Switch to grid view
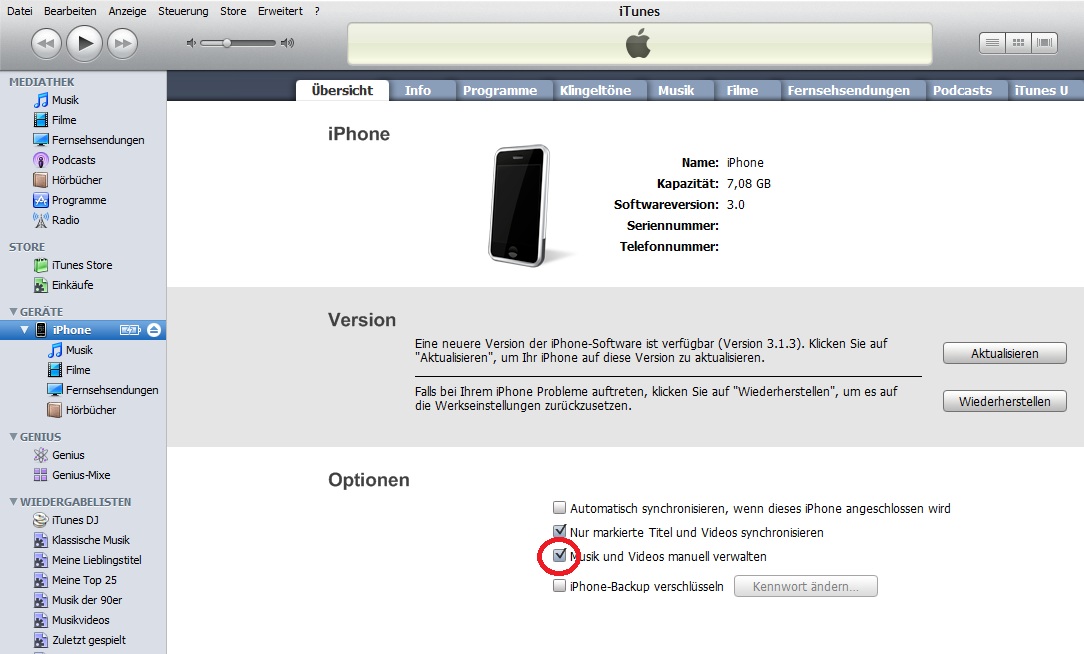1084x654 pixels. pos(1018,43)
